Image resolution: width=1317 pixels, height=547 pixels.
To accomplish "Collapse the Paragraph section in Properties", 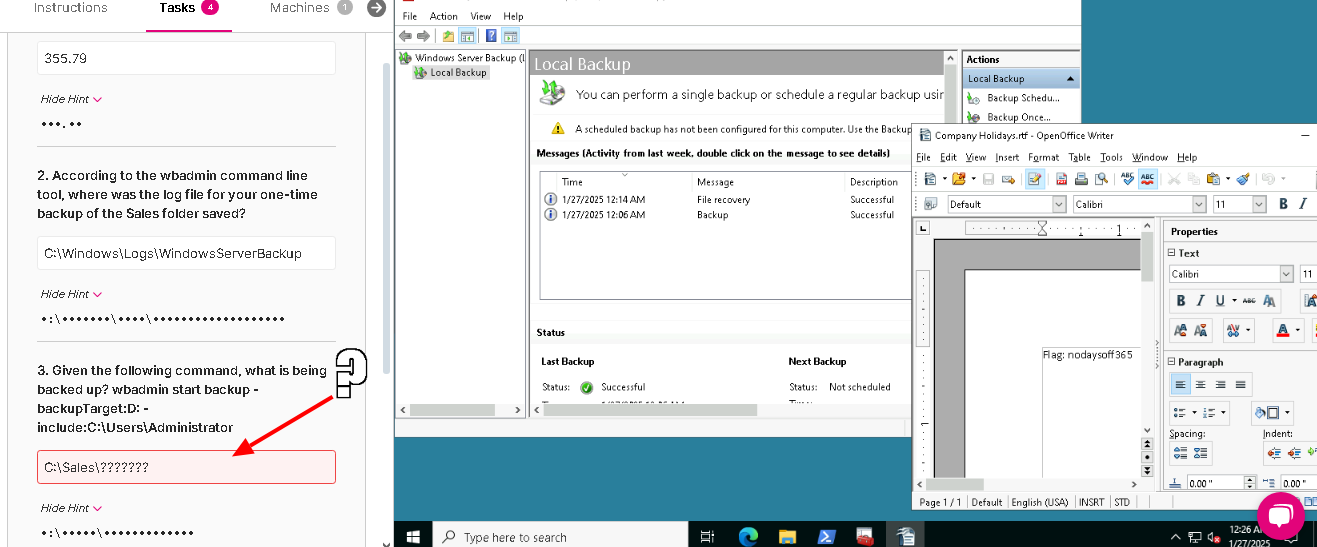I will click(1172, 362).
